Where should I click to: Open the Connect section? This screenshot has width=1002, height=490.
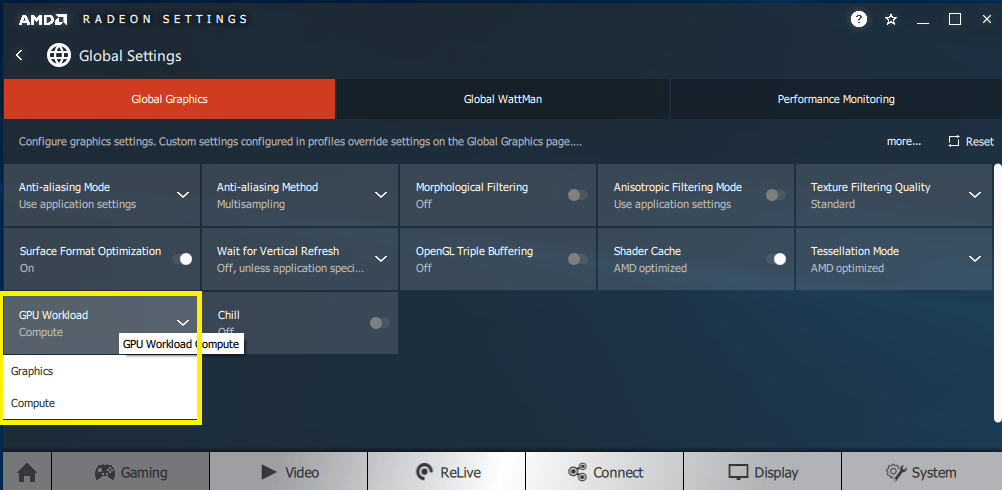tap(605, 473)
